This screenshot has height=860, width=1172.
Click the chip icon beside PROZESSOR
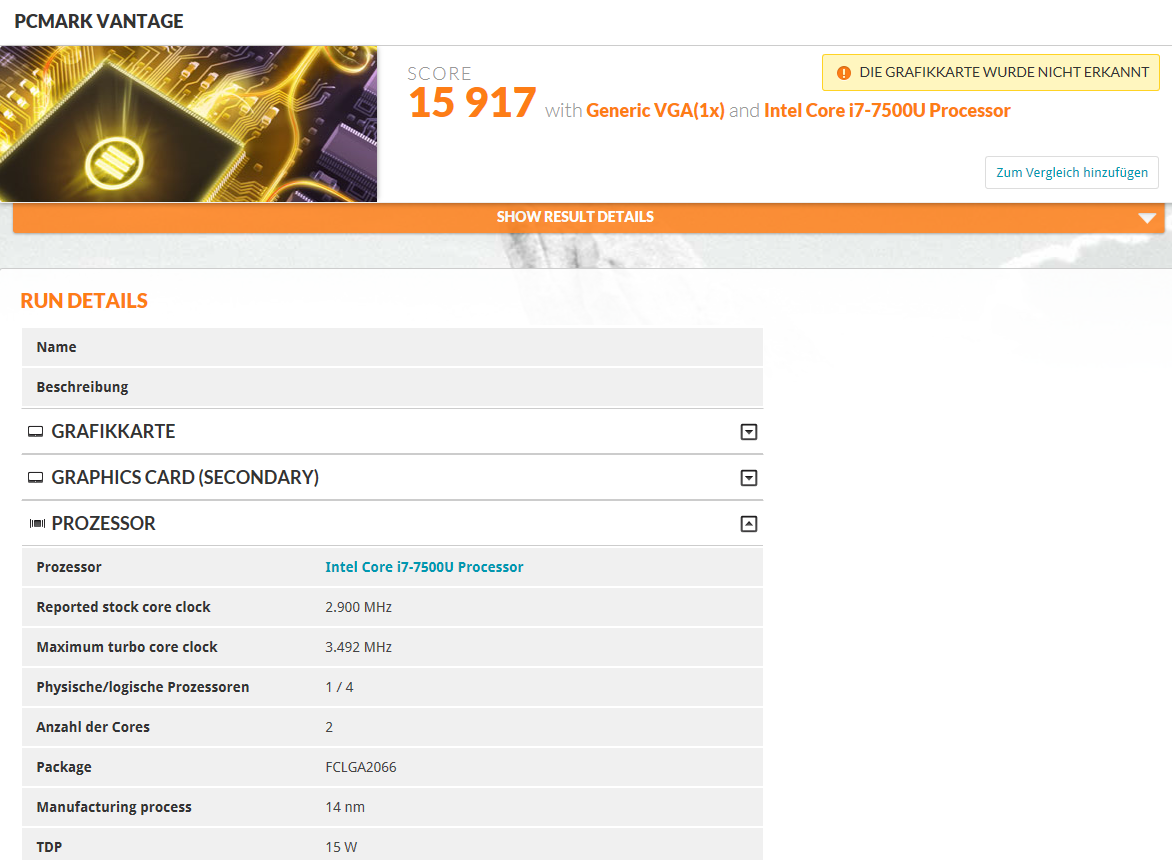click(37, 524)
